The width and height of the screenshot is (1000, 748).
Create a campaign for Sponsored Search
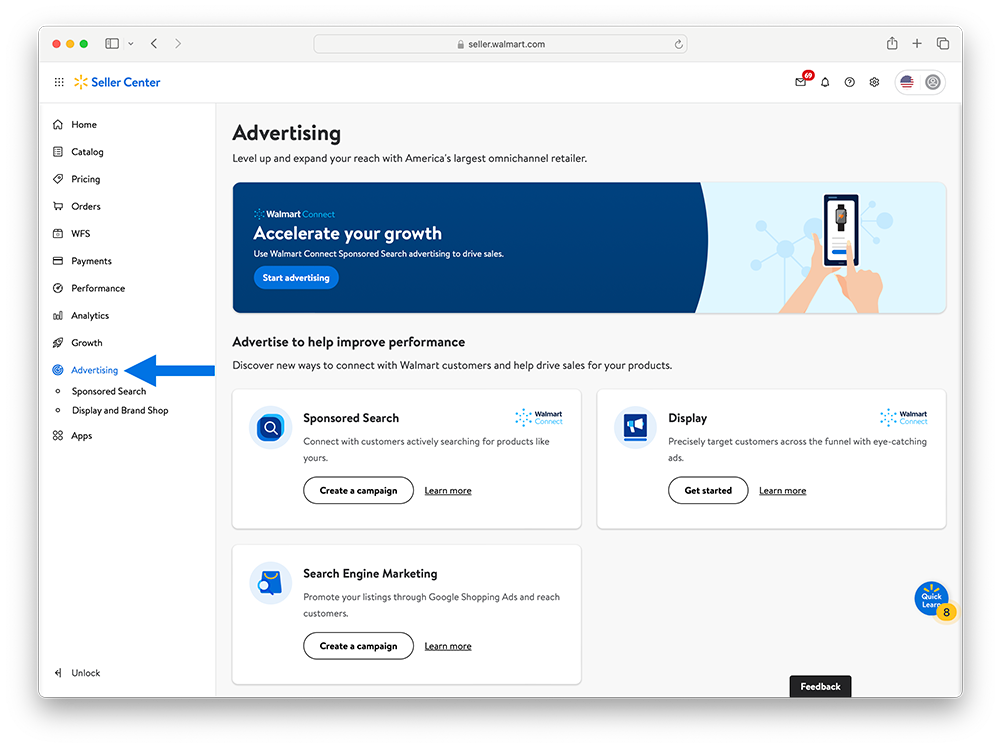(x=358, y=490)
